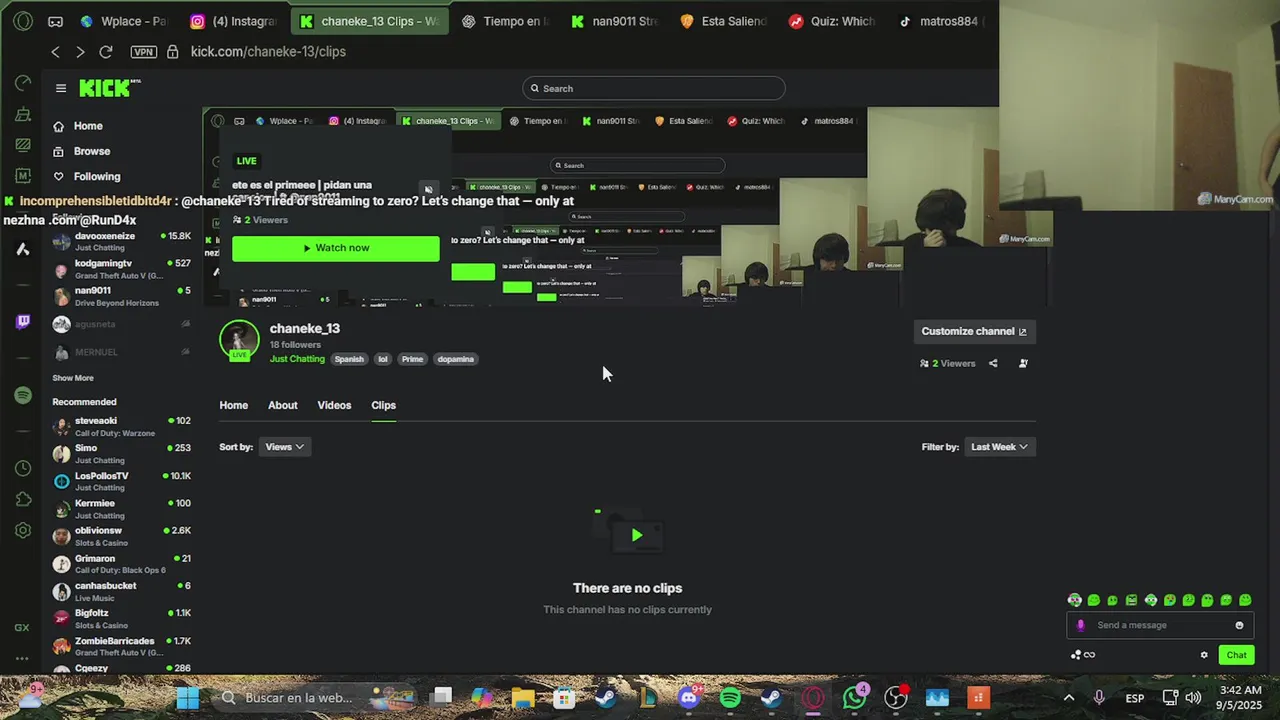Viewport: 1280px width, 720px height.
Task: Open the Twitch panel in the Opera sidebar
Action: 22,321
